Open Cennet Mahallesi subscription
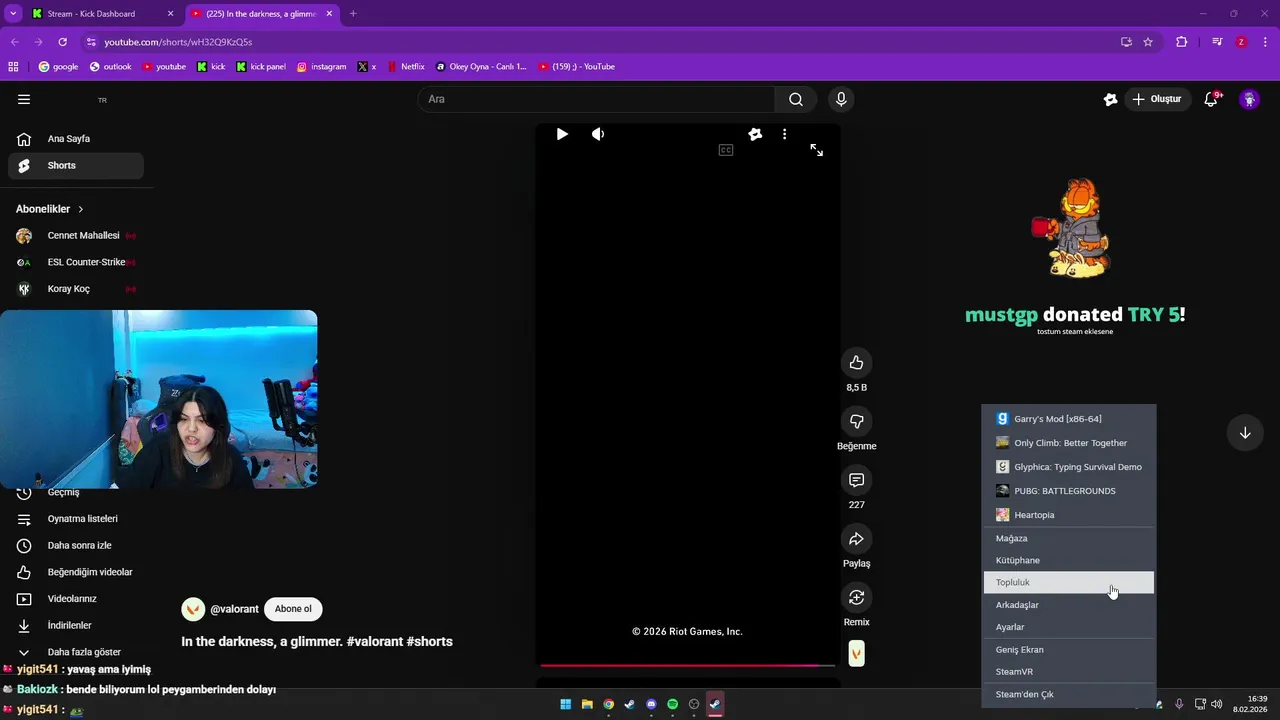 (76, 236)
